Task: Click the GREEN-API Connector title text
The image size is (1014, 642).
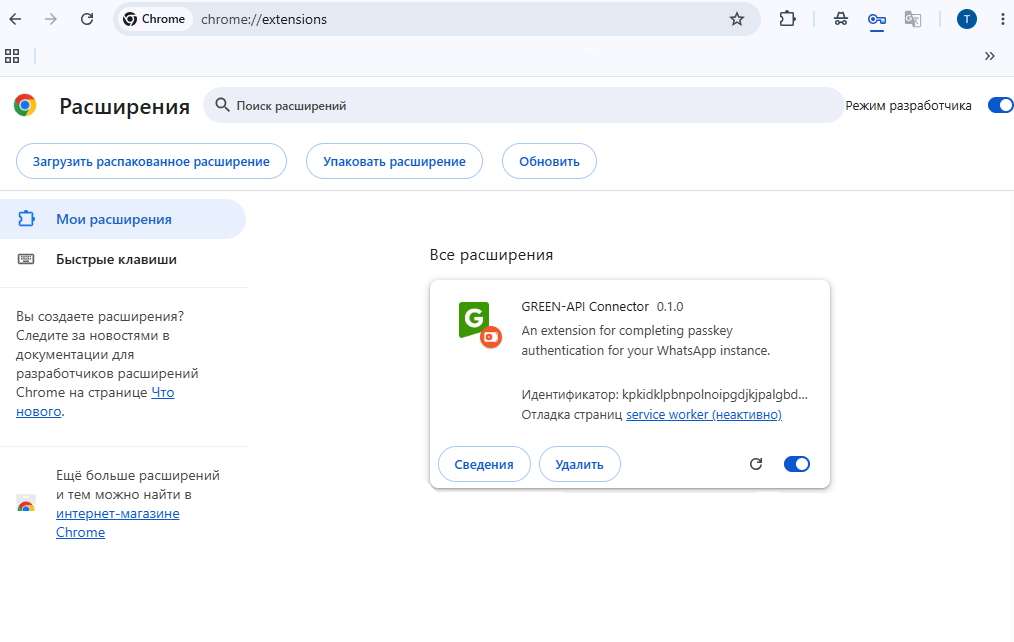Action: [x=585, y=306]
